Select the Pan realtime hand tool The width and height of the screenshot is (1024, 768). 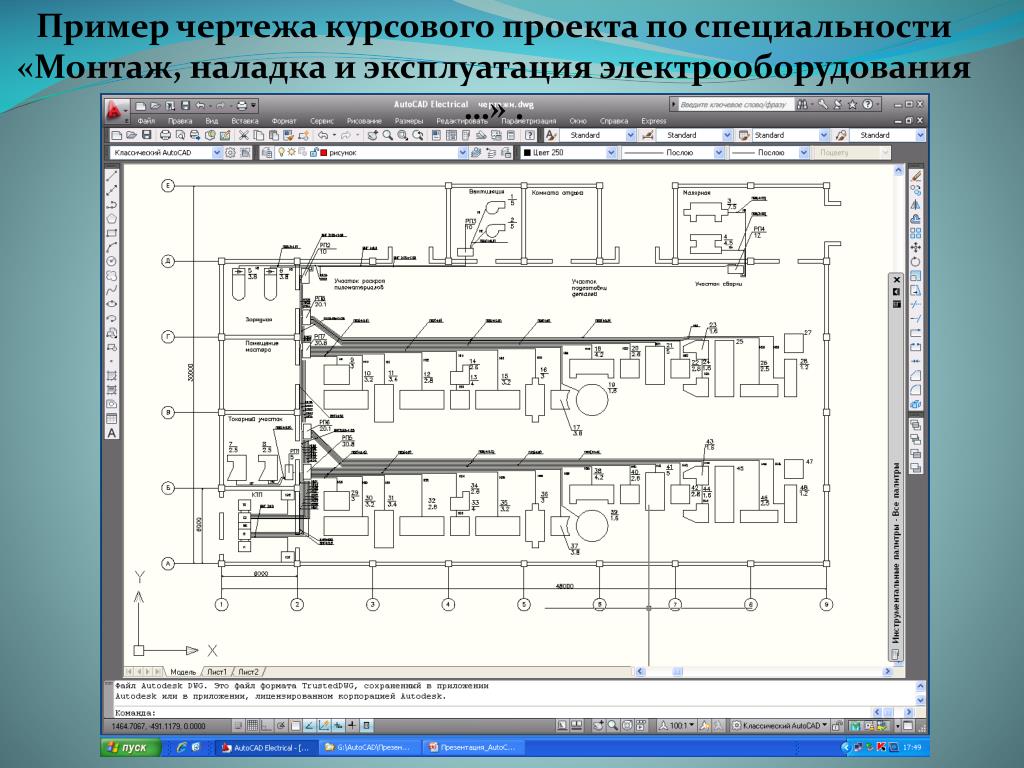pyautogui.click(x=373, y=135)
